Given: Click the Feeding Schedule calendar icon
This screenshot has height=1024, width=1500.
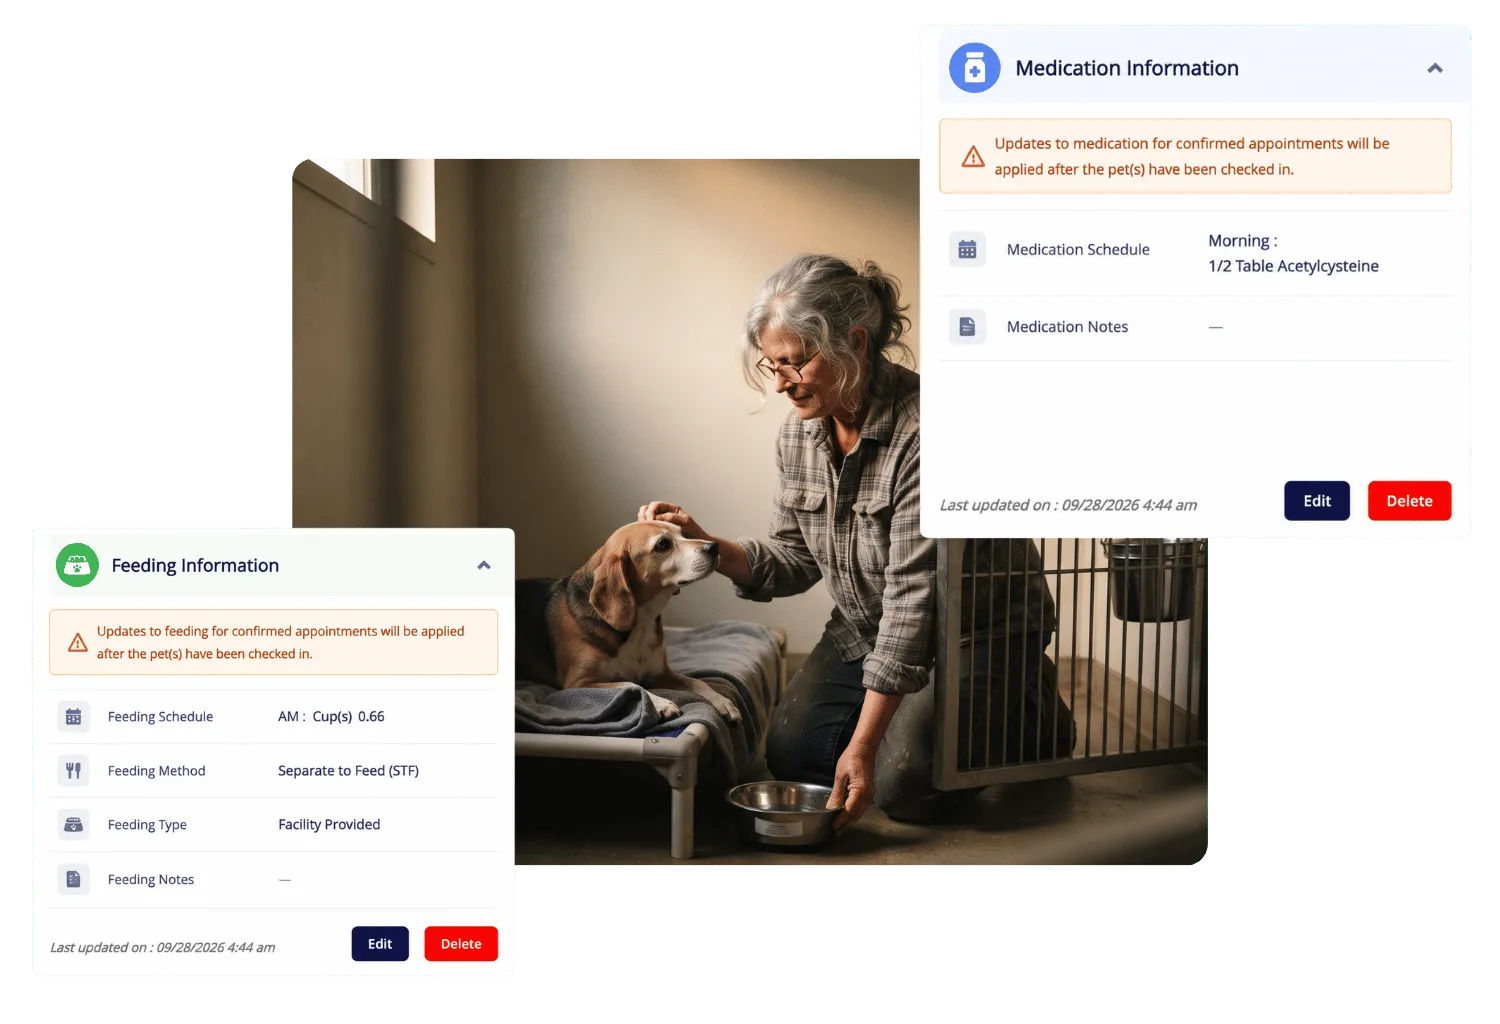Looking at the screenshot, I should tap(73, 717).
